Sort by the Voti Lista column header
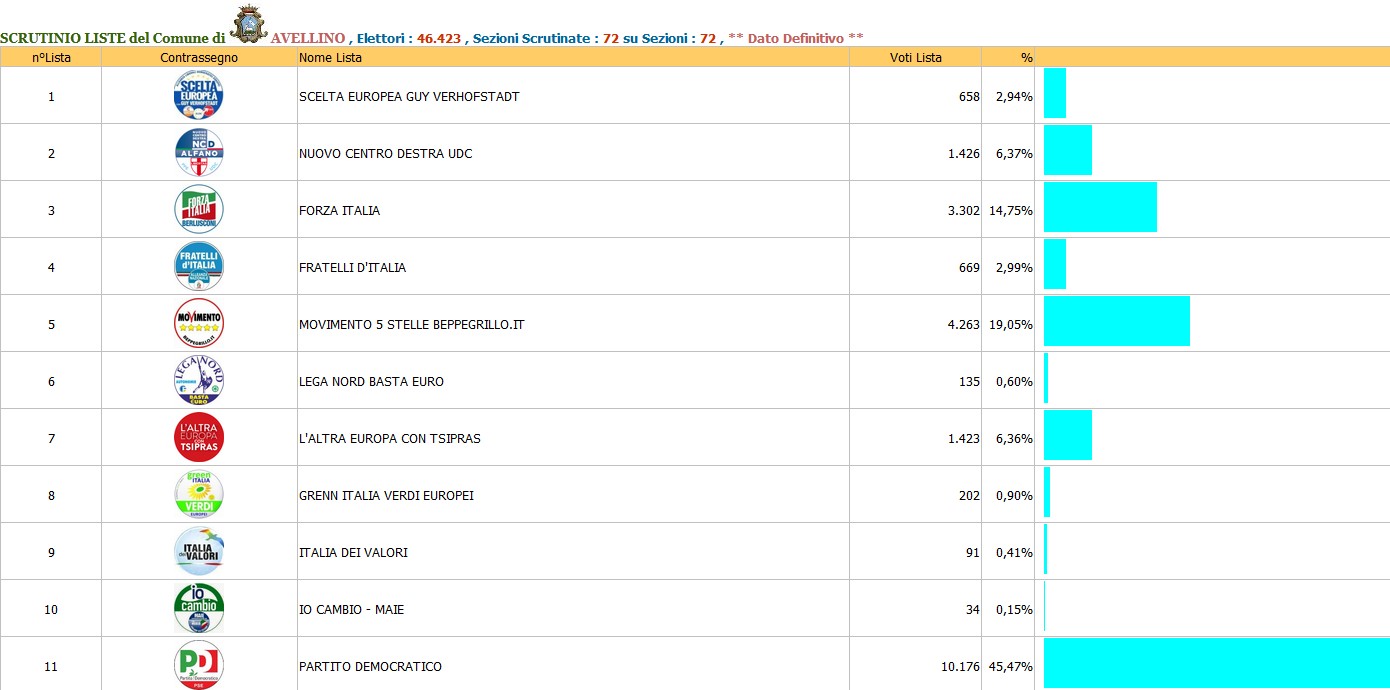 [x=915, y=58]
